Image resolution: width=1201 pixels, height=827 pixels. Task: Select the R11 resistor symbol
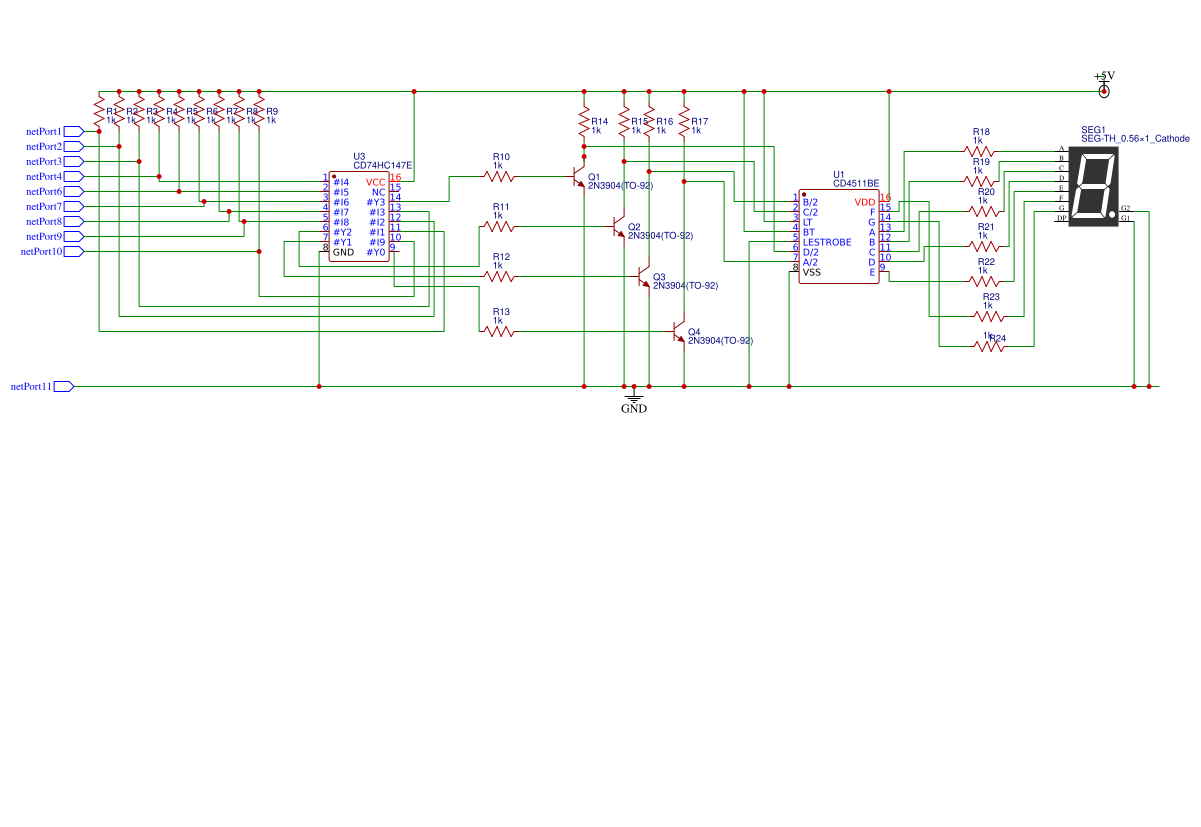tap(499, 226)
